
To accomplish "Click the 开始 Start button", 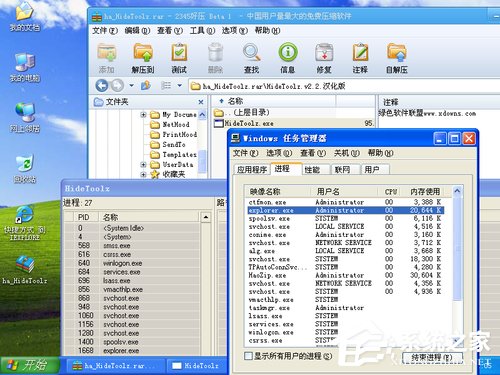I will click(29, 366).
